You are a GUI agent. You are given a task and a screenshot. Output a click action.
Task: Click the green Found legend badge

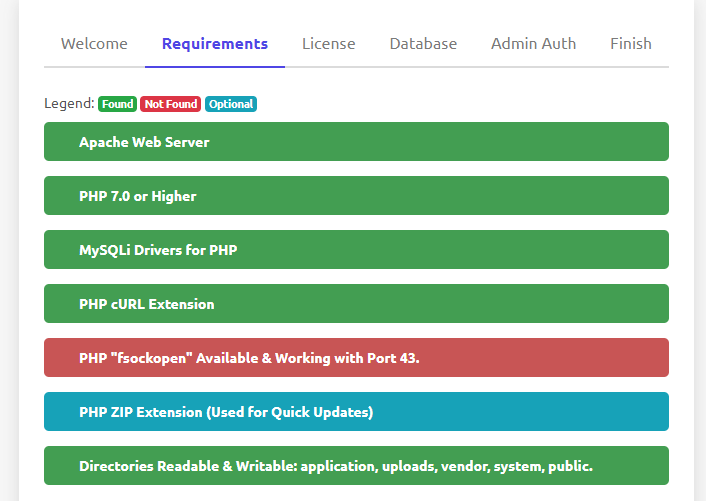point(118,104)
